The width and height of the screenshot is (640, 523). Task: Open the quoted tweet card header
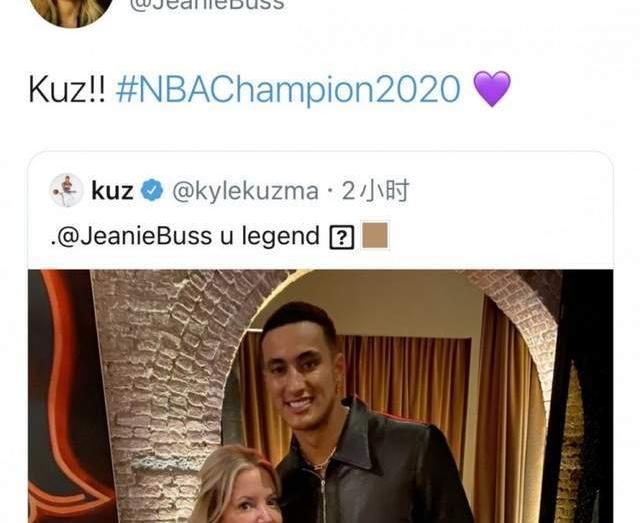point(320,210)
